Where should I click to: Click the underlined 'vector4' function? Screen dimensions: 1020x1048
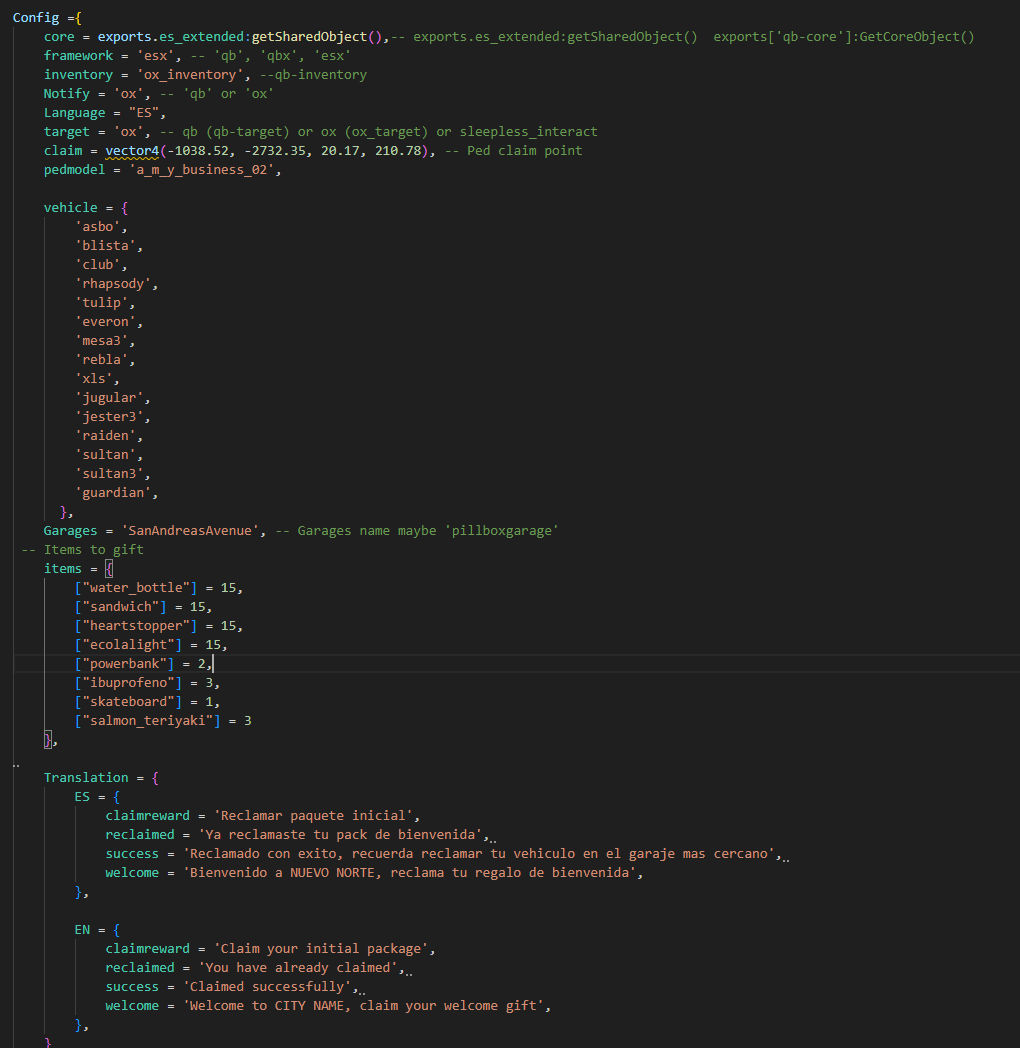click(132, 151)
